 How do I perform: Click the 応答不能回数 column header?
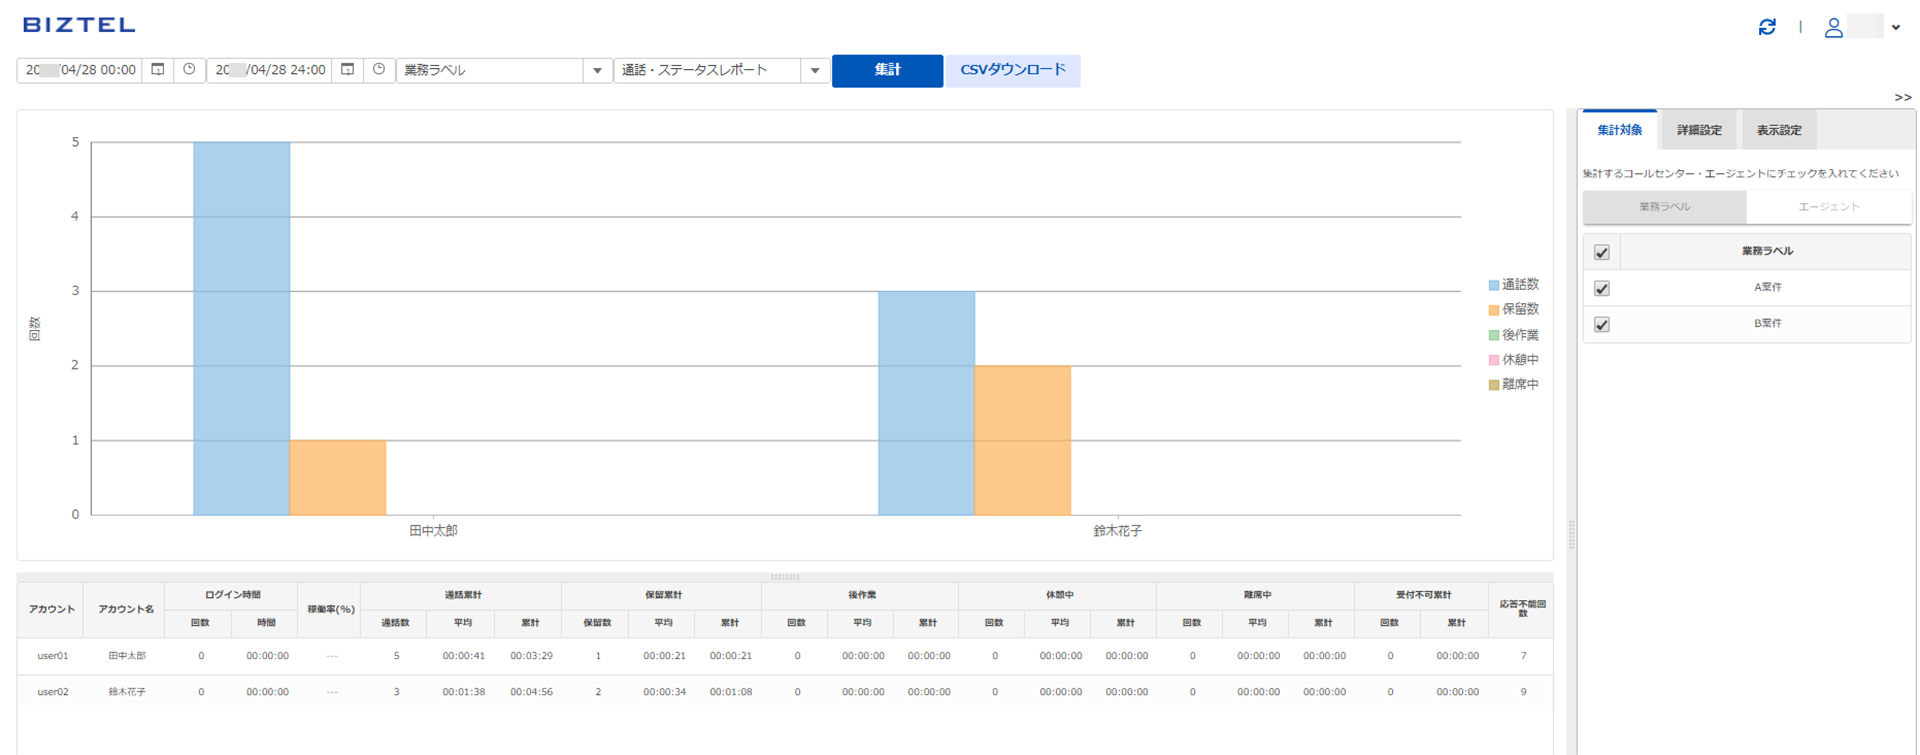pyautogui.click(x=1522, y=609)
